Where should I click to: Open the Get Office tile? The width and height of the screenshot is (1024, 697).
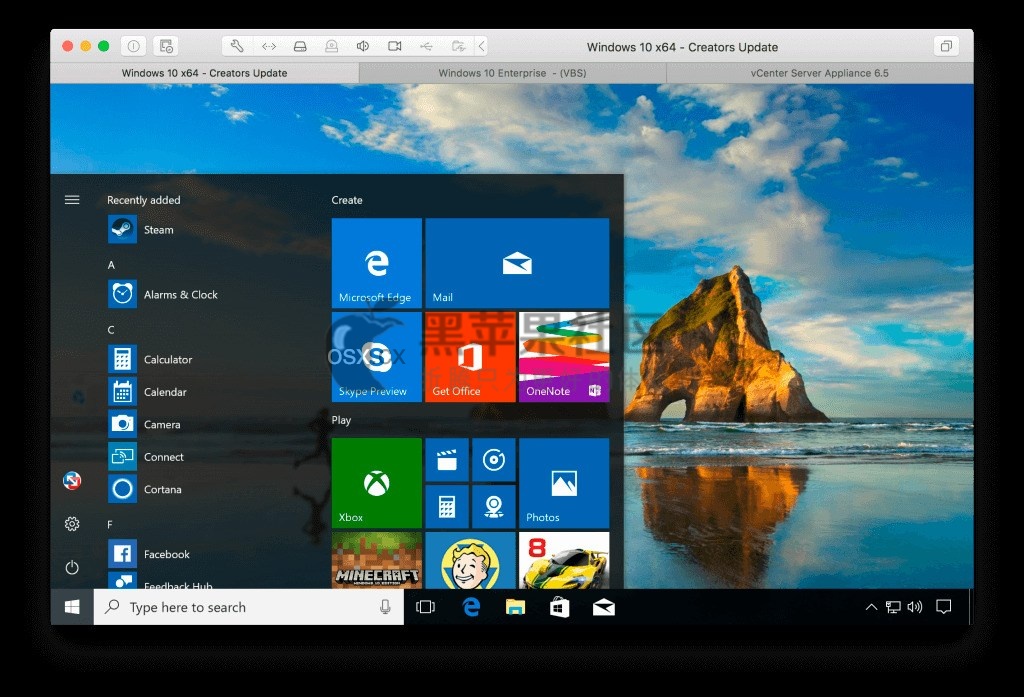[x=470, y=357]
